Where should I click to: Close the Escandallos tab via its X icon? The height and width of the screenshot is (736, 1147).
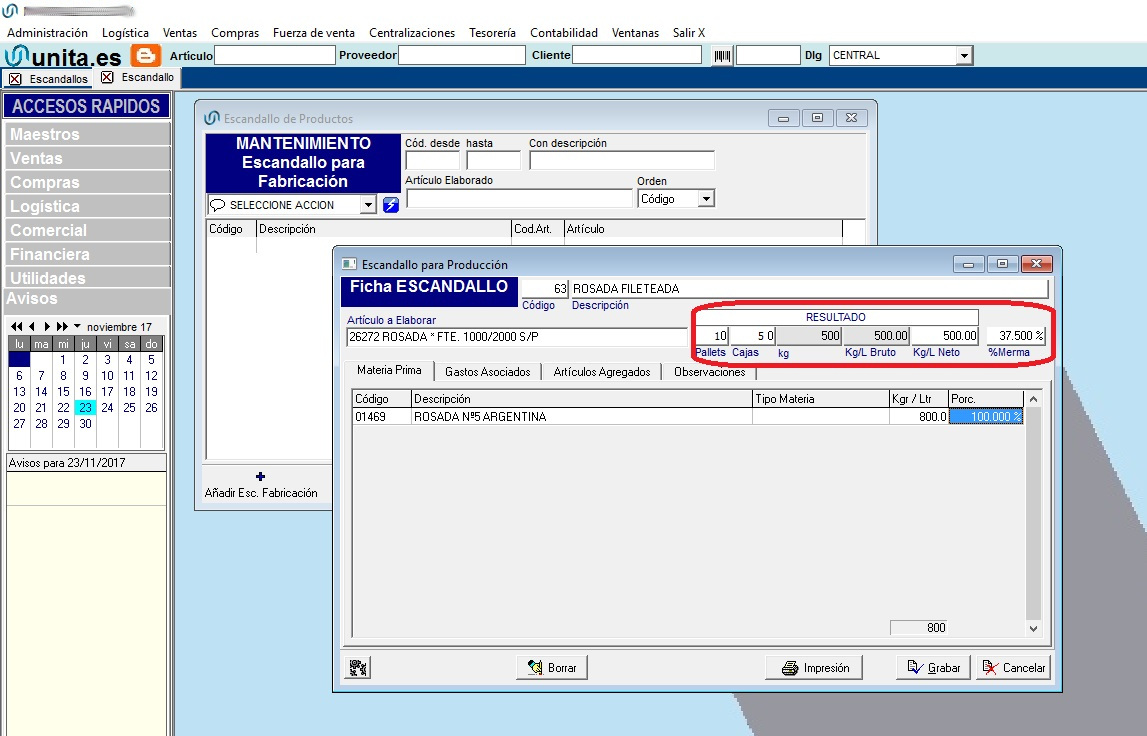tap(15, 78)
